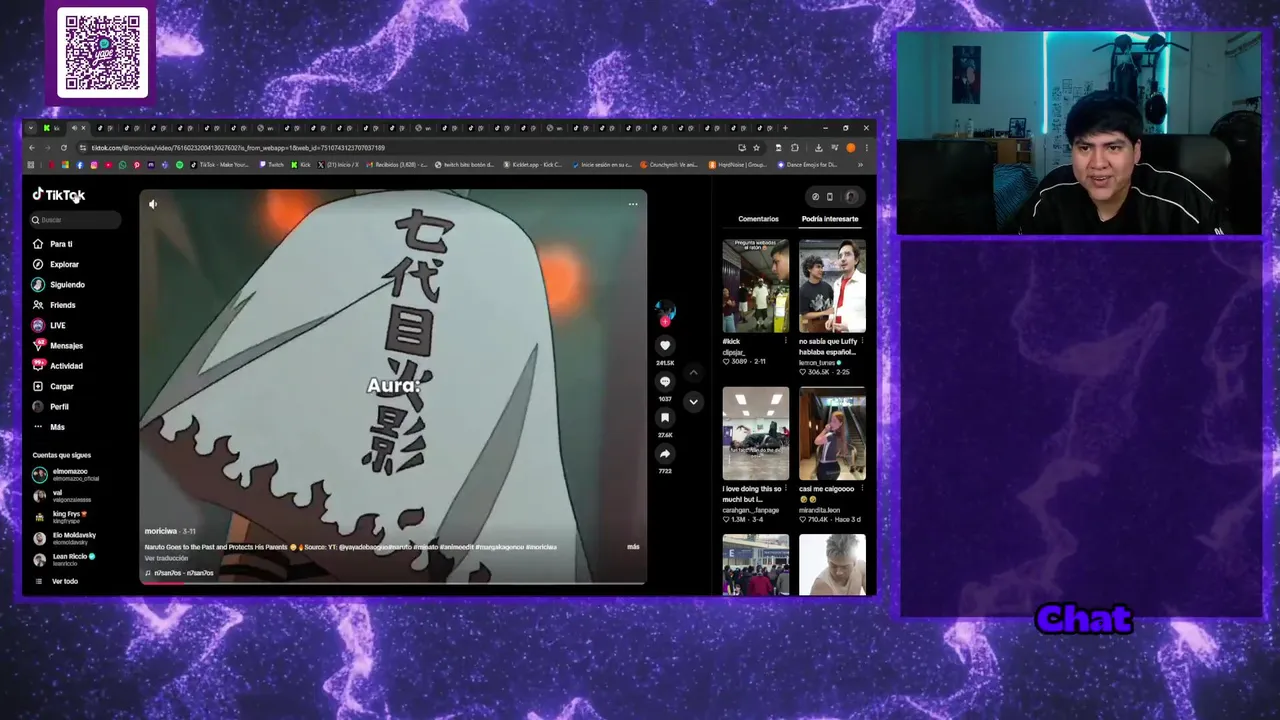Reload the page in browser
Screen dimensions: 1280x720
coord(64,148)
